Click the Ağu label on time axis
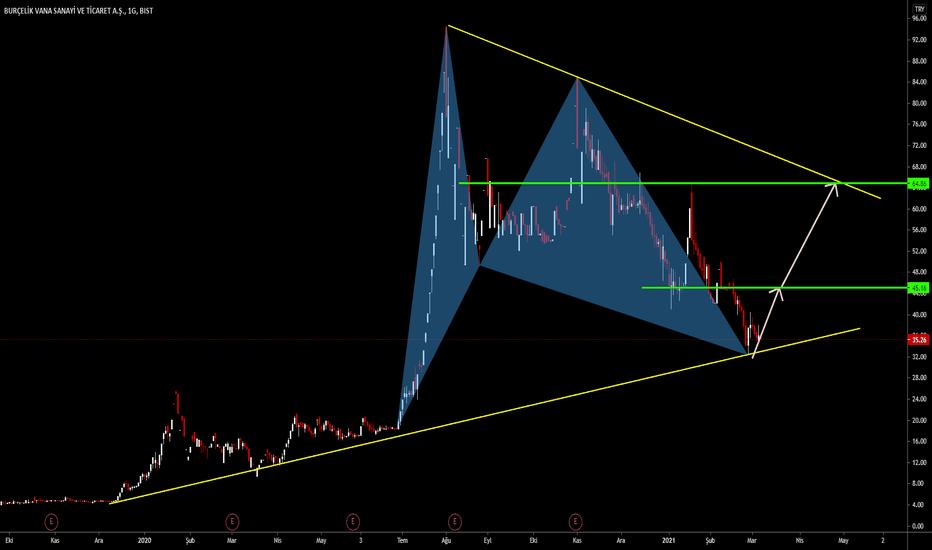 point(446,540)
